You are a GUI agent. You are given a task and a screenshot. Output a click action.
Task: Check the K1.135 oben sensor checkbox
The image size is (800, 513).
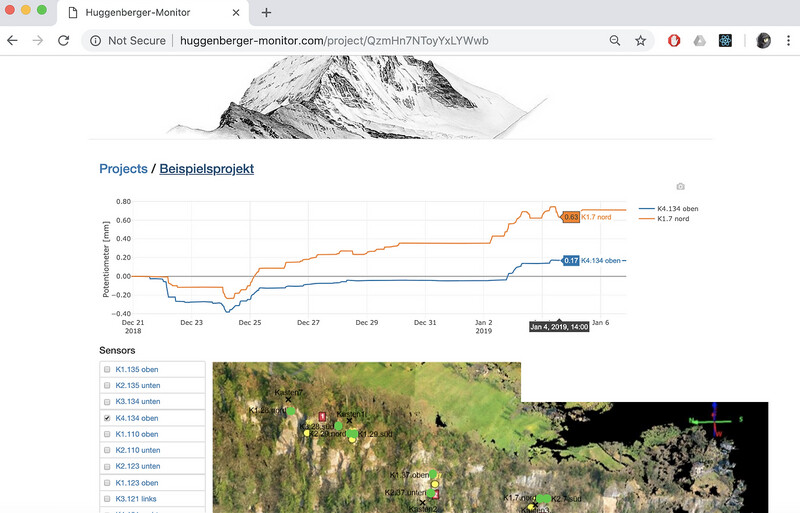pyautogui.click(x=107, y=369)
